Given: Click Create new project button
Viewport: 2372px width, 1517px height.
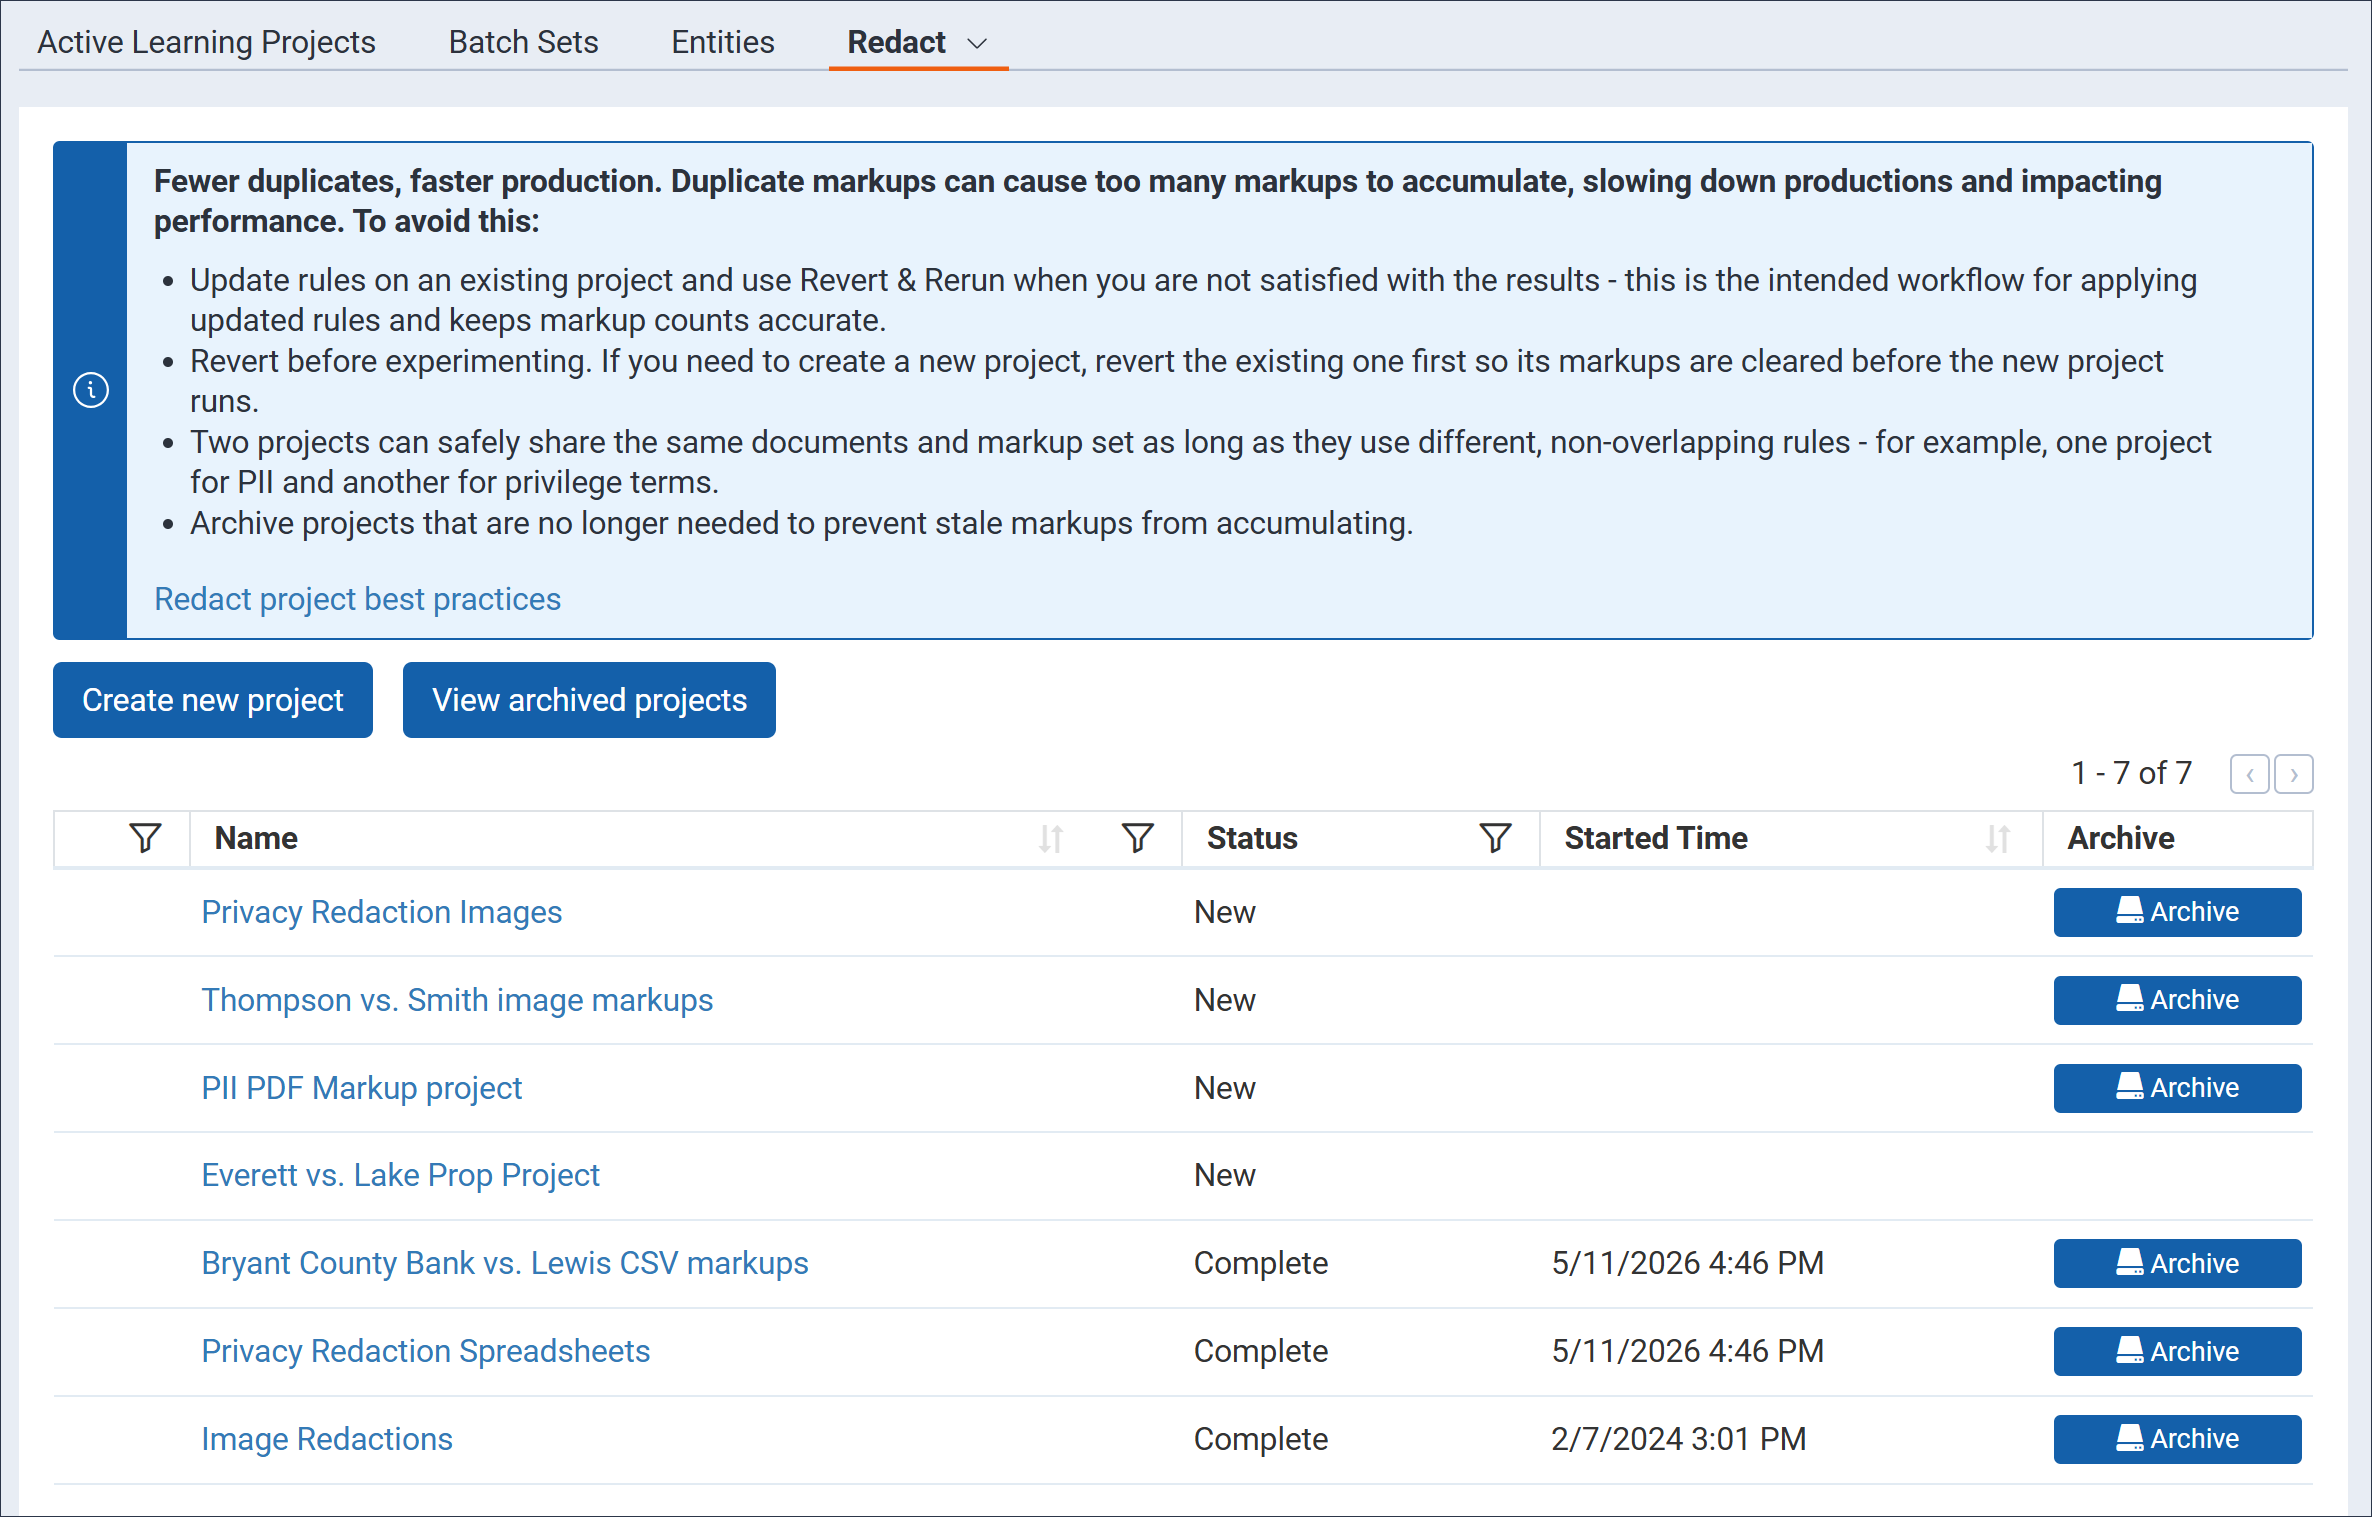Looking at the screenshot, I should [x=213, y=700].
